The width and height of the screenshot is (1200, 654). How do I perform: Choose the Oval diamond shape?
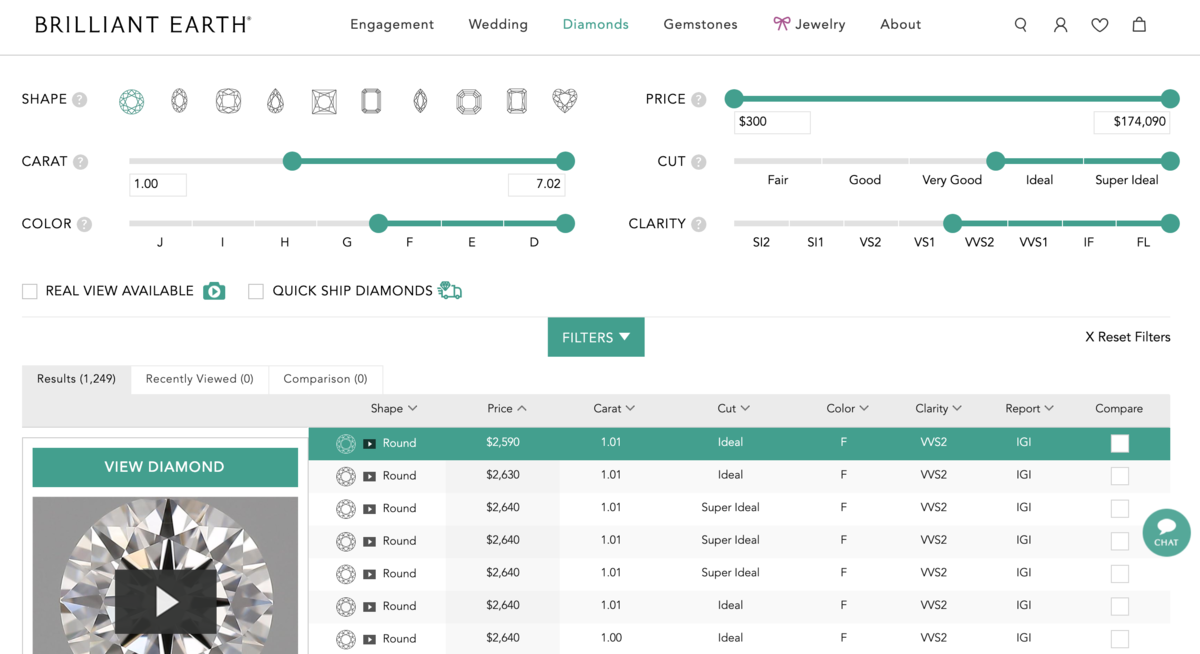pyautogui.click(x=179, y=101)
